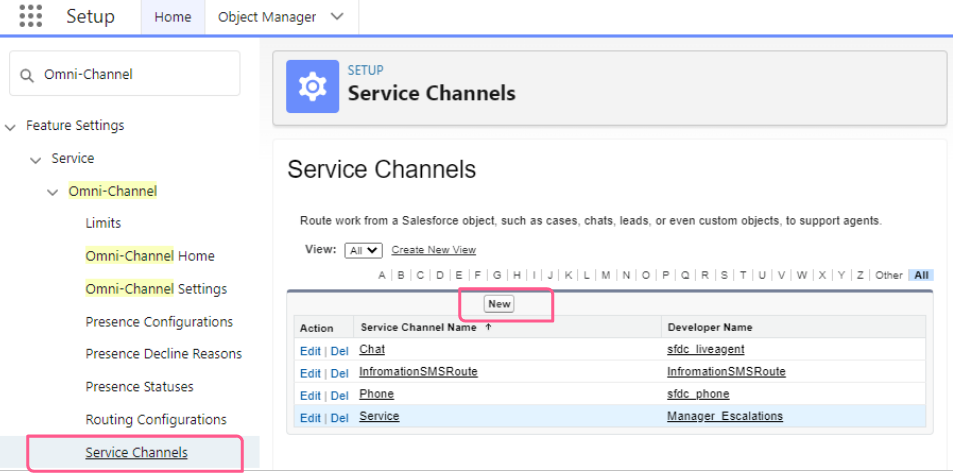Collapse the Feature Settings tree node
Image resolution: width=953 pixels, height=474 pixels.
click(x=11, y=126)
